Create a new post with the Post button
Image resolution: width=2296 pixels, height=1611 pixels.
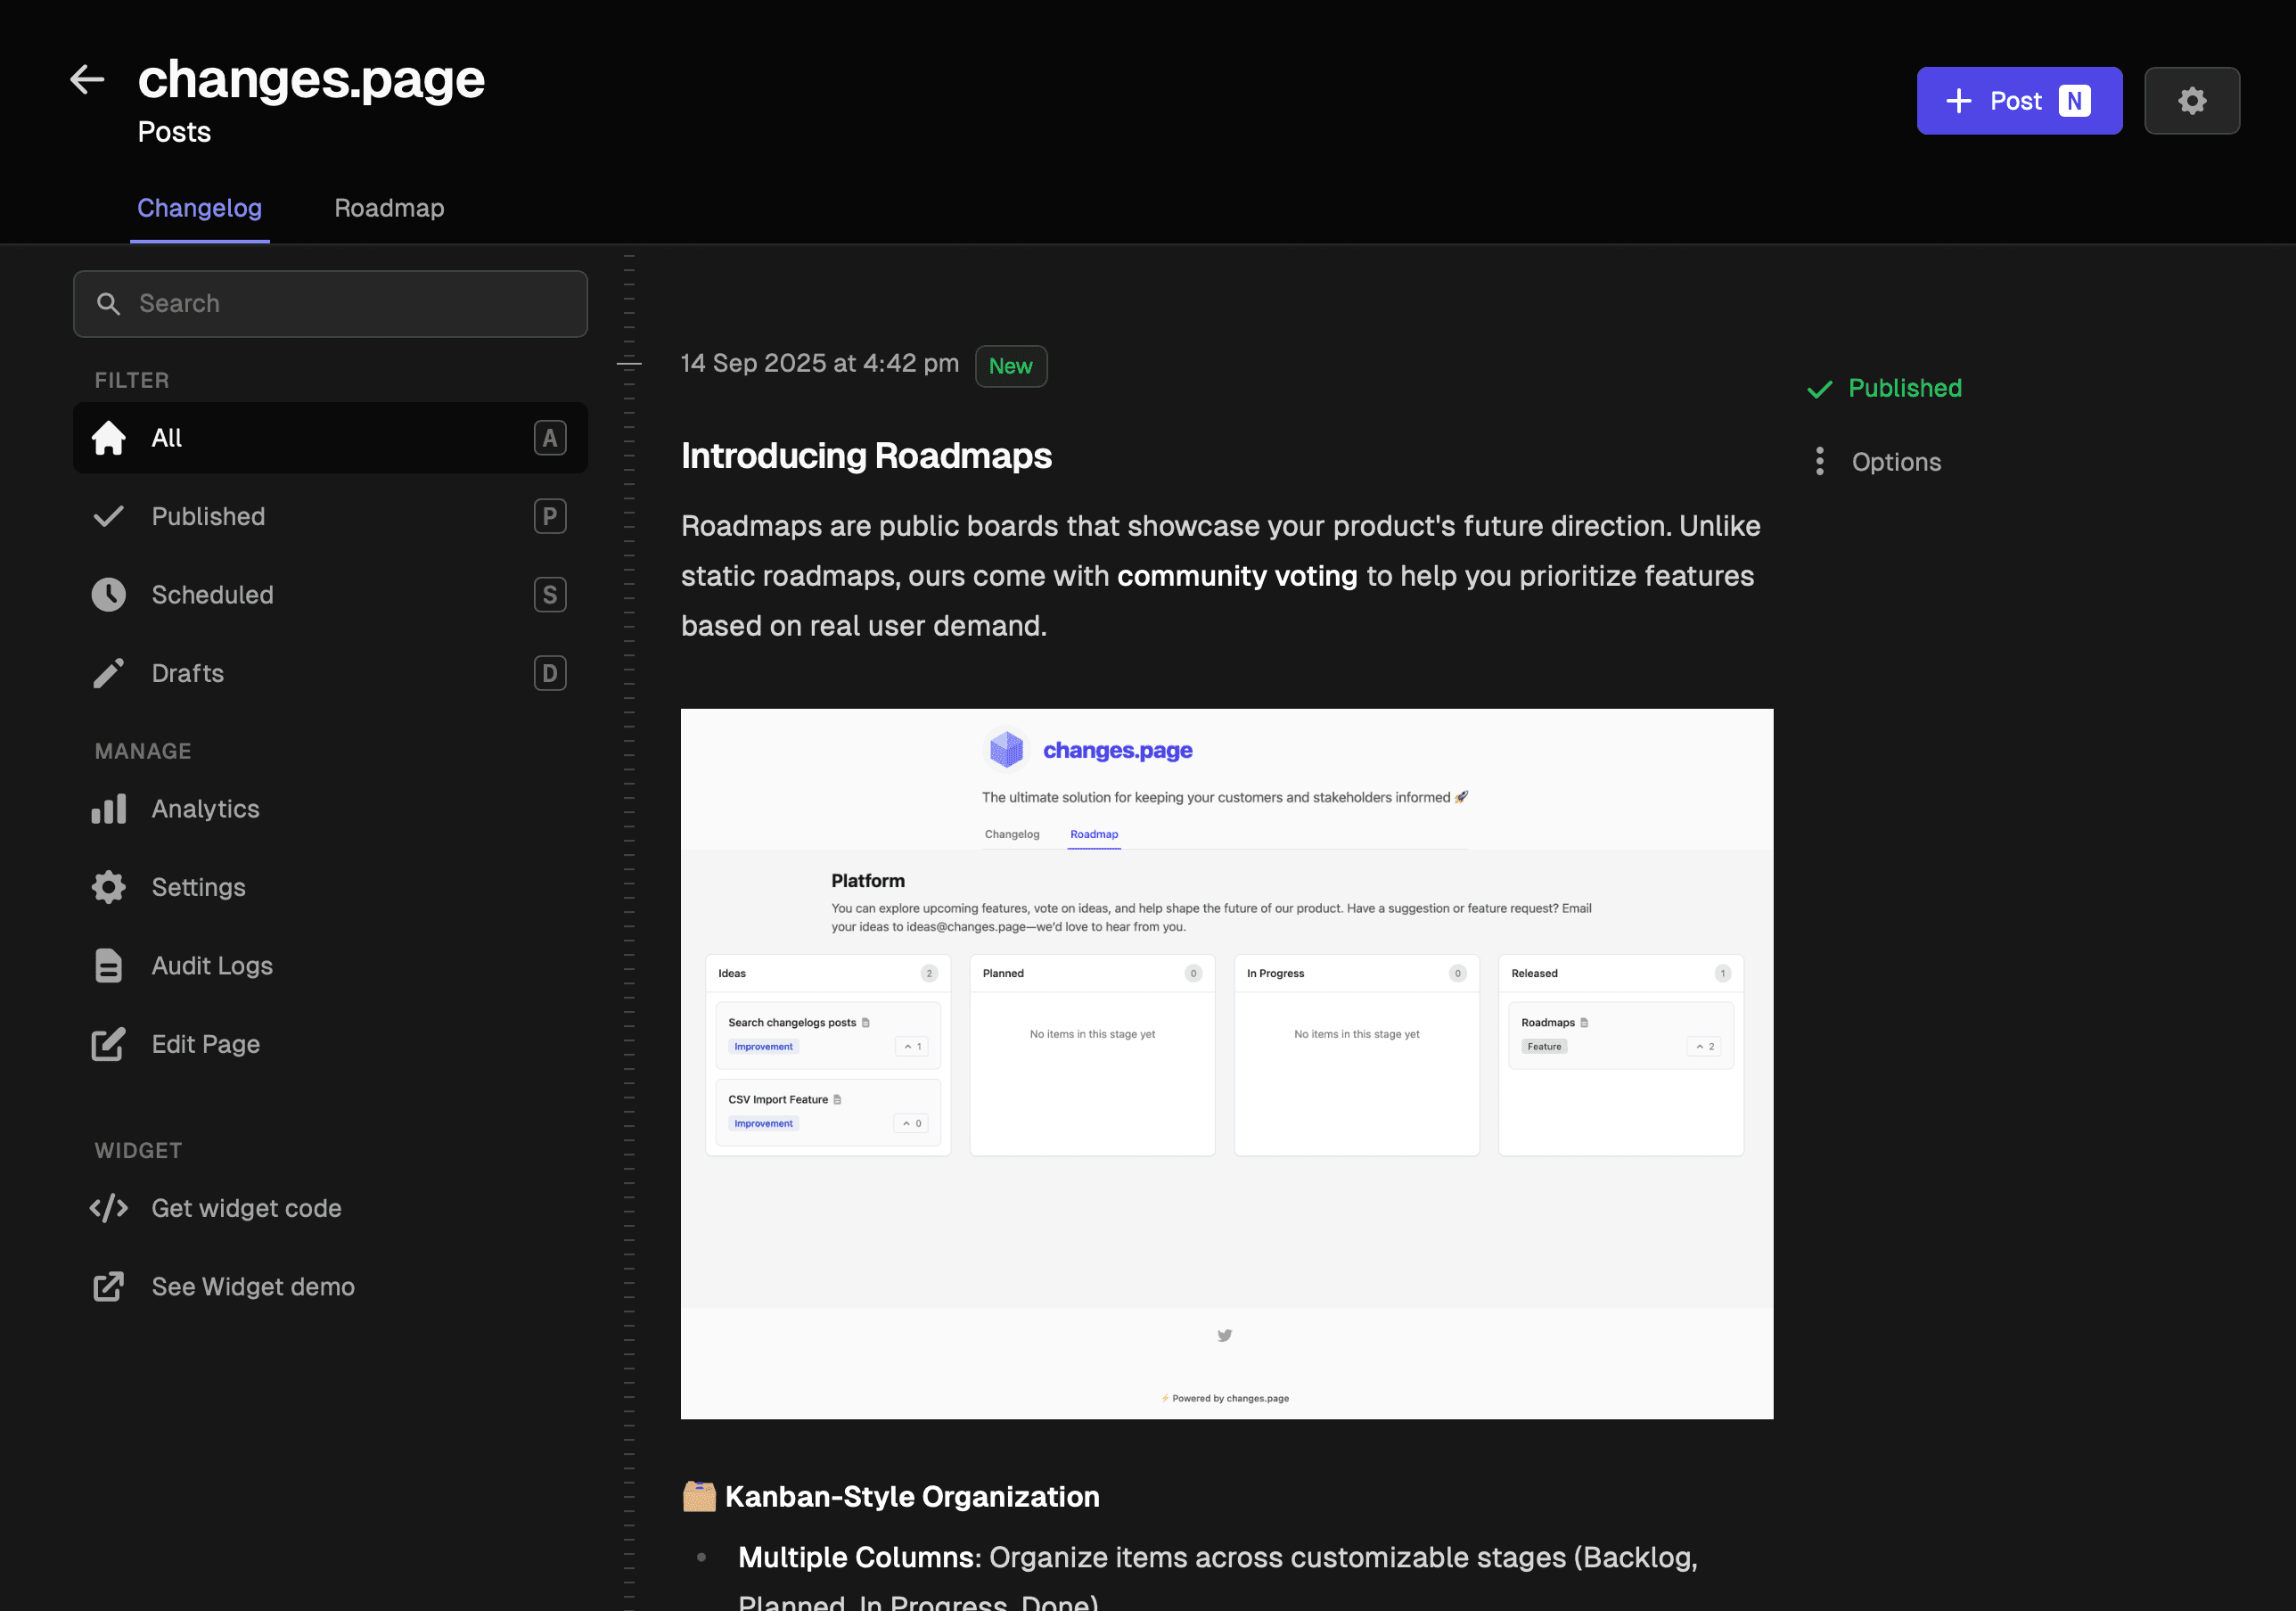click(x=2019, y=100)
